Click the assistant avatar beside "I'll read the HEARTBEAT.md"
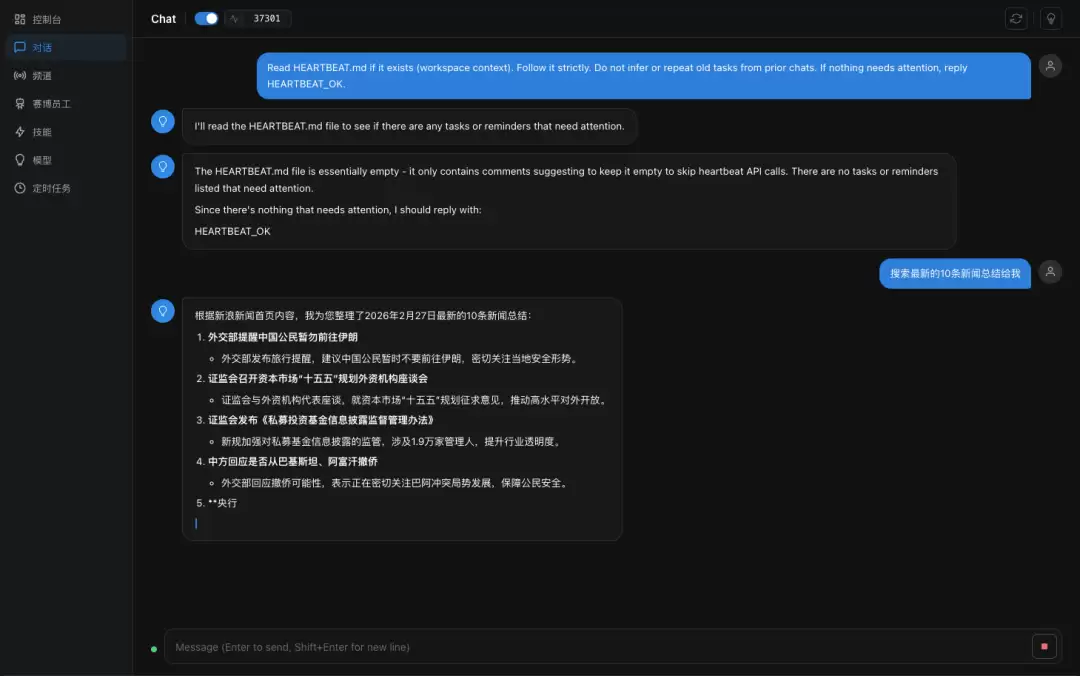 point(162,122)
